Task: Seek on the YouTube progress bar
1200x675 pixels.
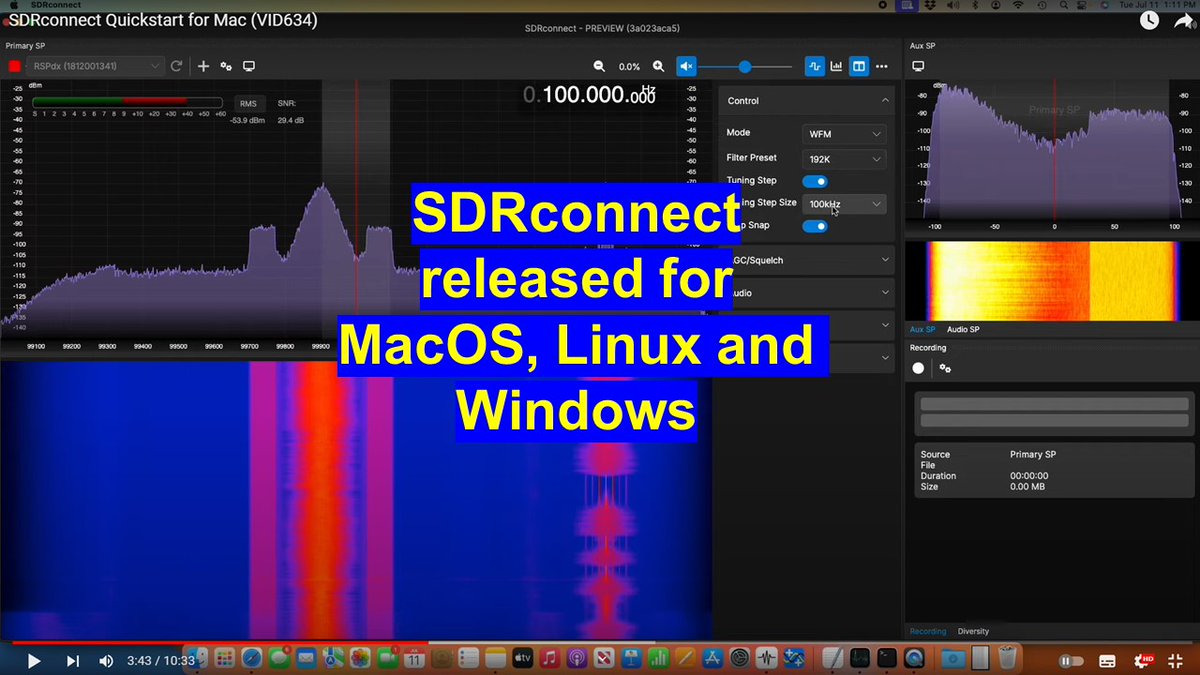Action: (600, 642)
